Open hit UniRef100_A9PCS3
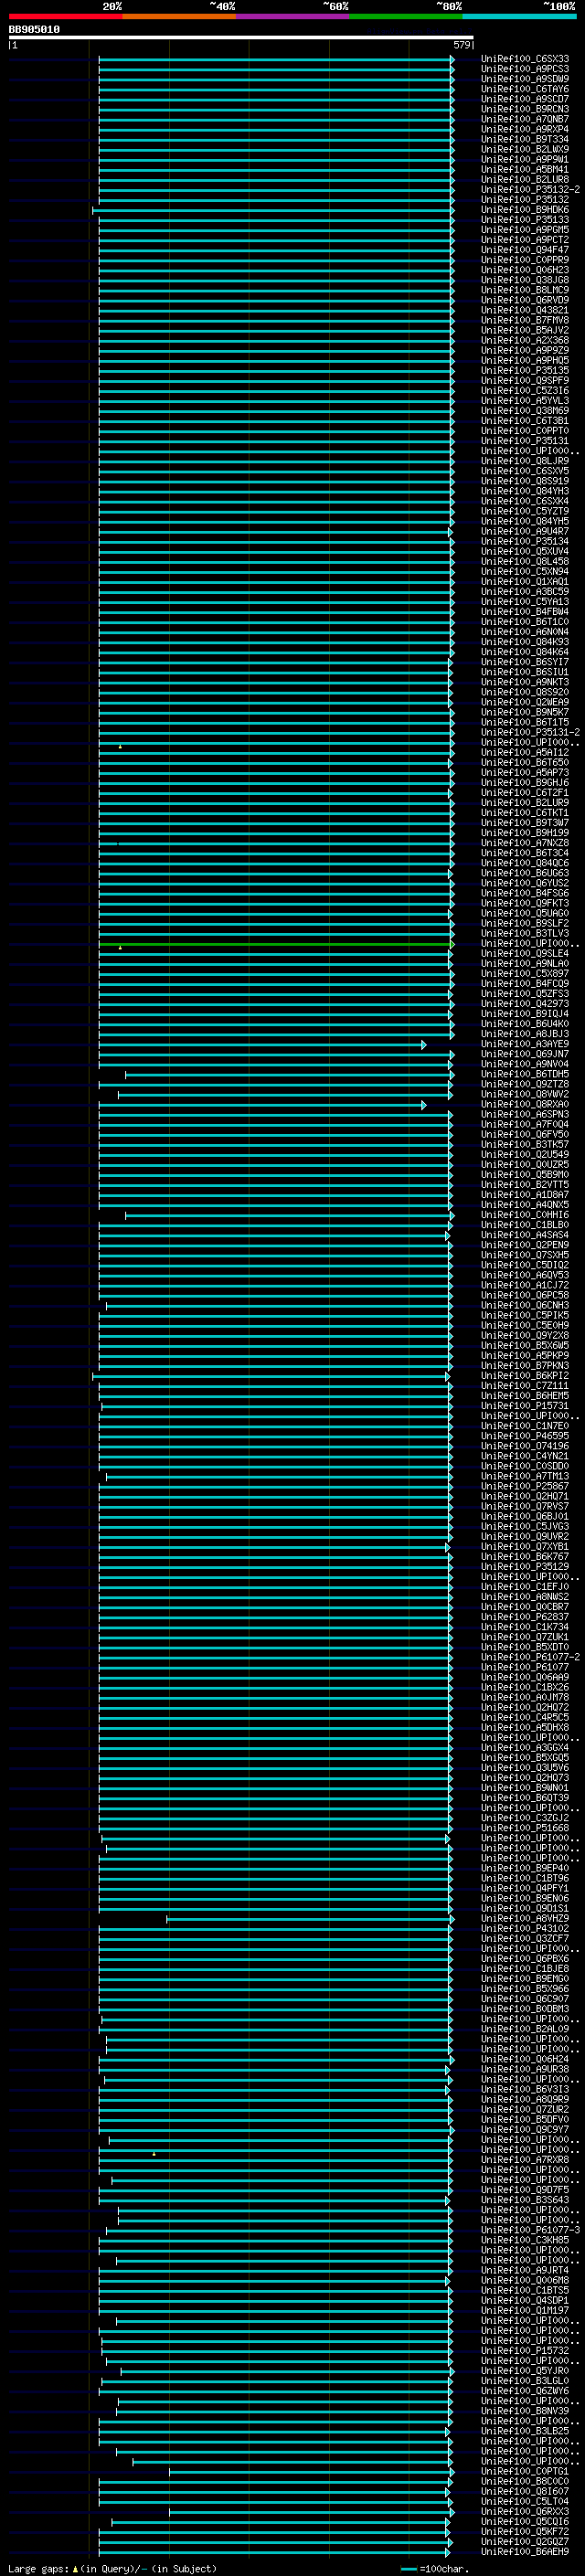 [x=525, y=69]
